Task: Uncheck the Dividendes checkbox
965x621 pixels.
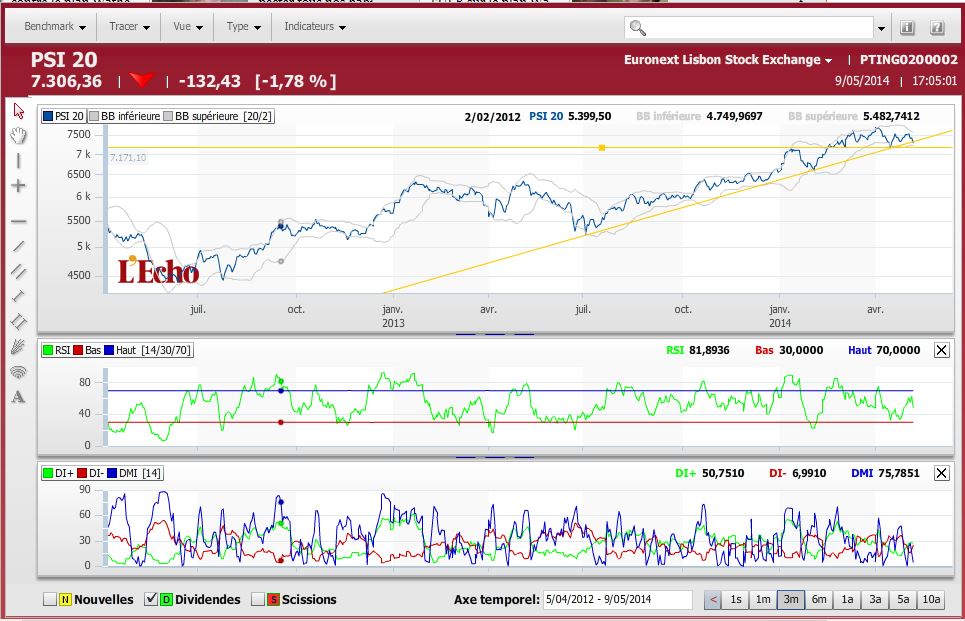Action: [151, 600]
